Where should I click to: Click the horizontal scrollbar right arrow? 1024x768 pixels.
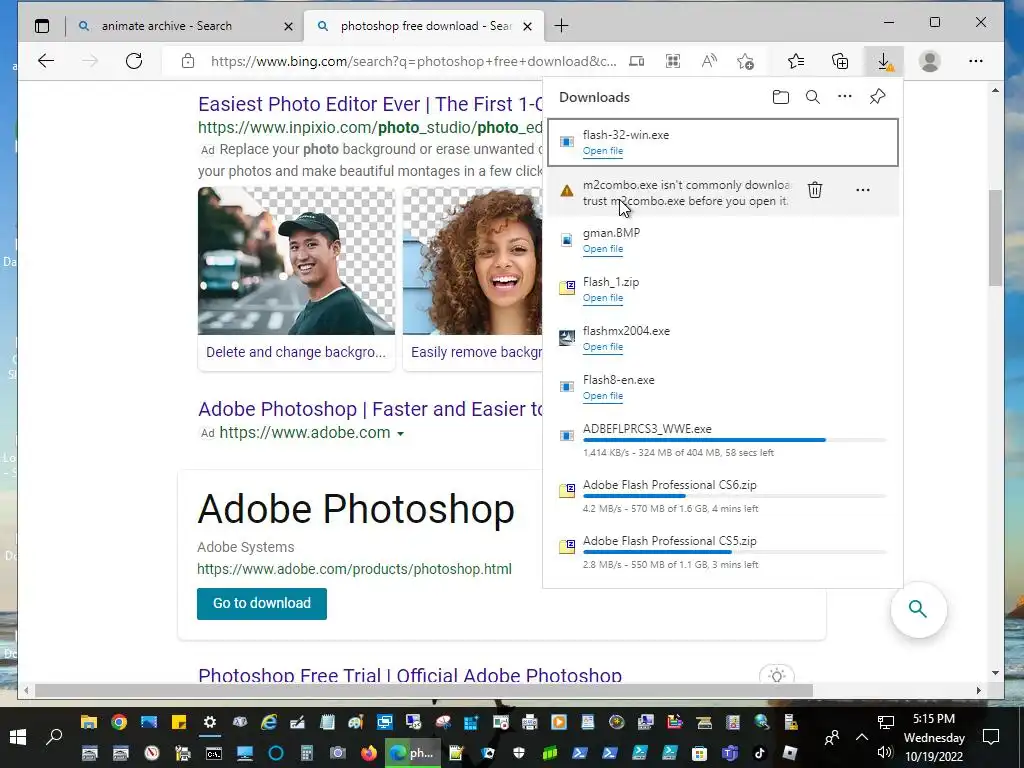pyautogui.click(x=978, y=691)
